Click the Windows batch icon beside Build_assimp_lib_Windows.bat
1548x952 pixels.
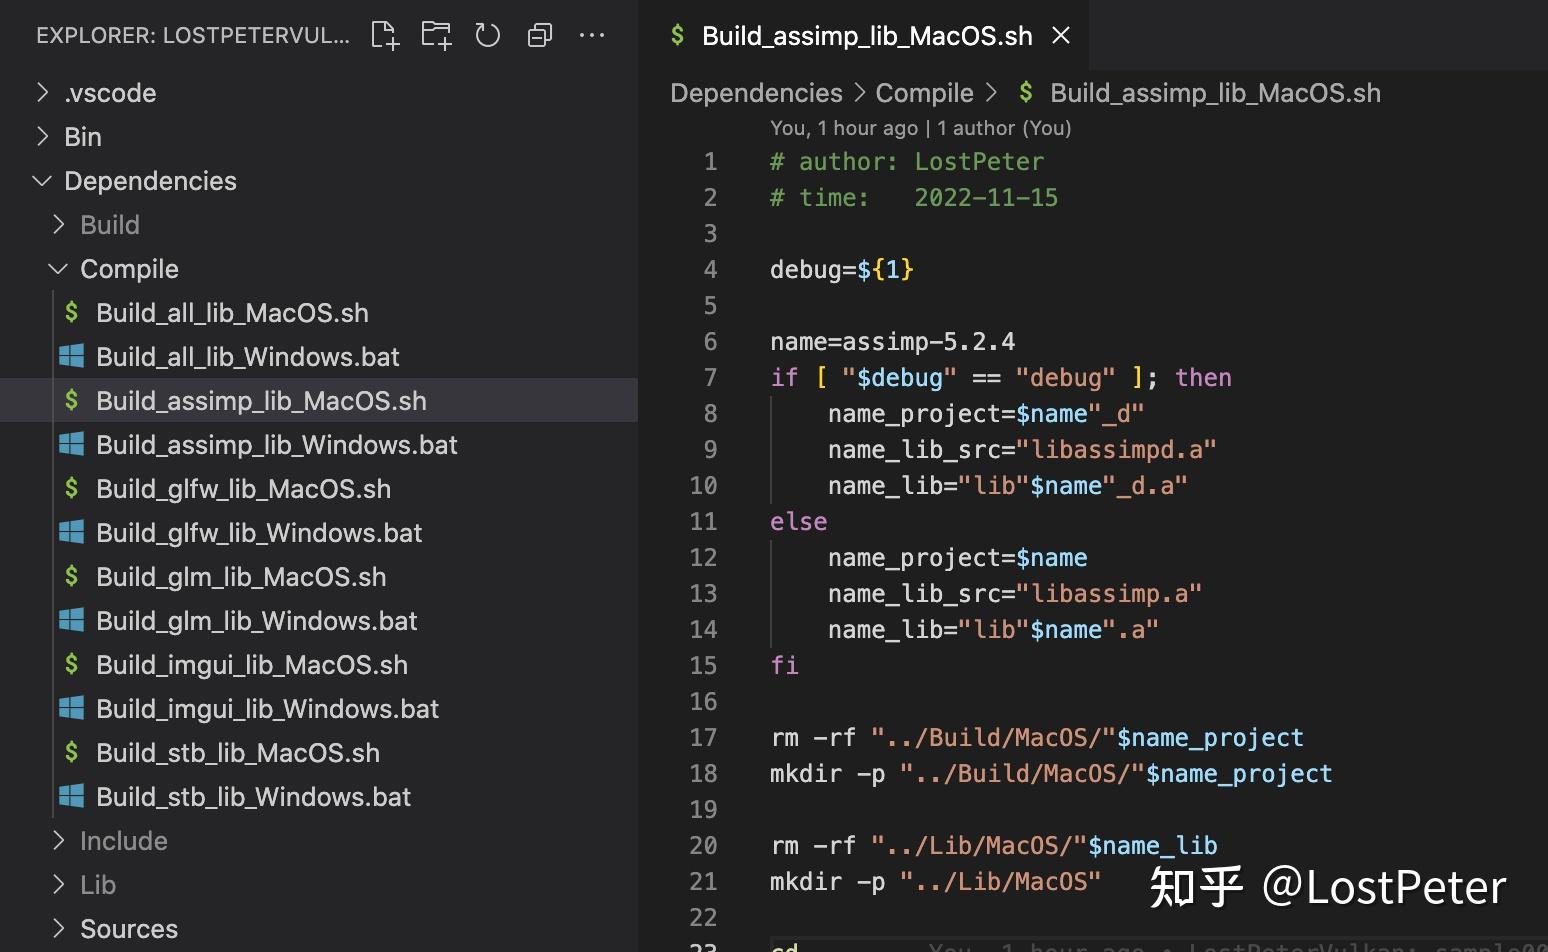tap(71, 444)
